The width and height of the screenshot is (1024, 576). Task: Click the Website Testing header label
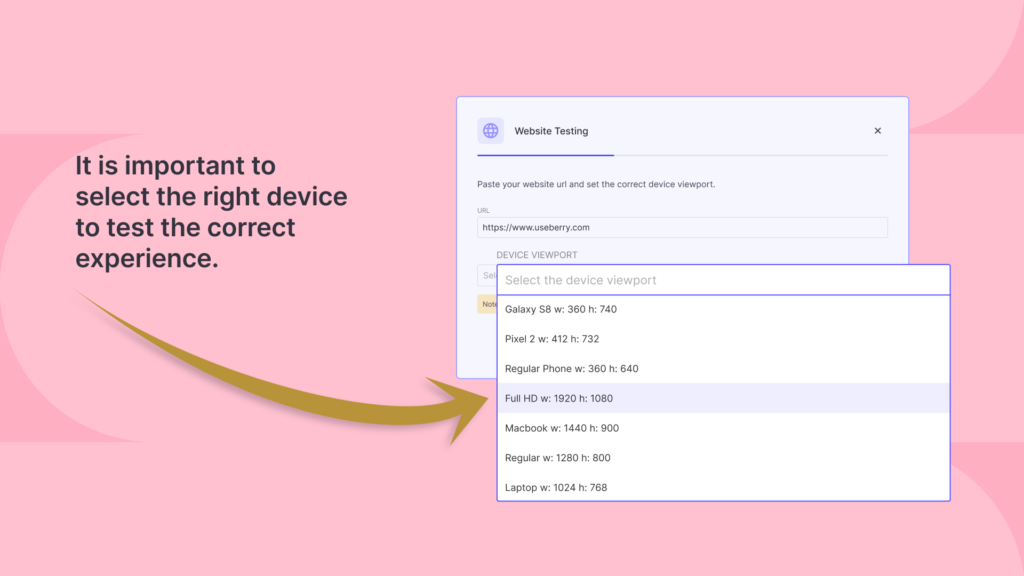click(551, 131)
